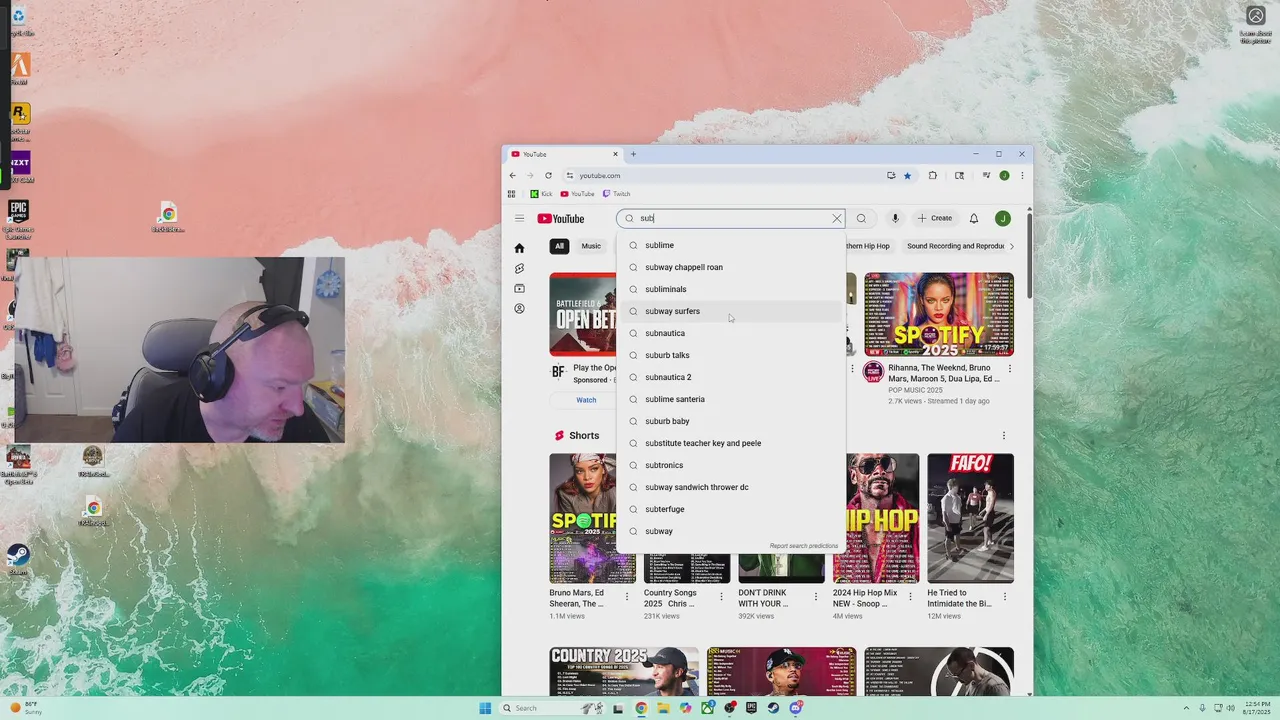This screenshot has width=1280, height=720.
Task: Open POP MUSIC 2025 channel link
Action: 915,390
